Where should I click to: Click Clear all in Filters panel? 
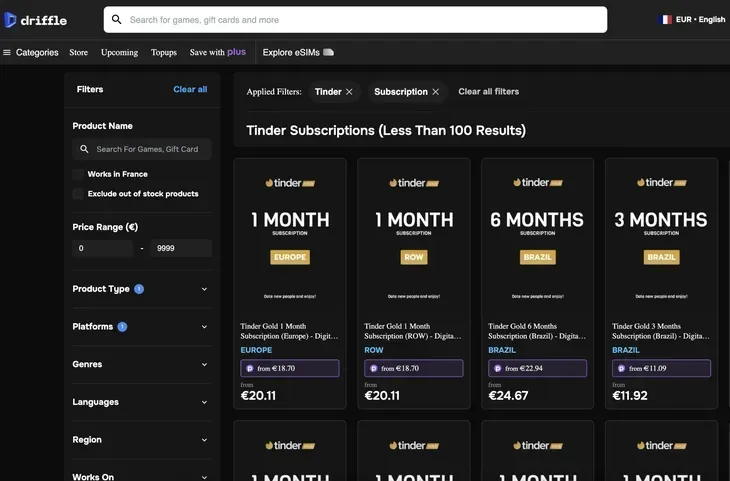[190, 89]
